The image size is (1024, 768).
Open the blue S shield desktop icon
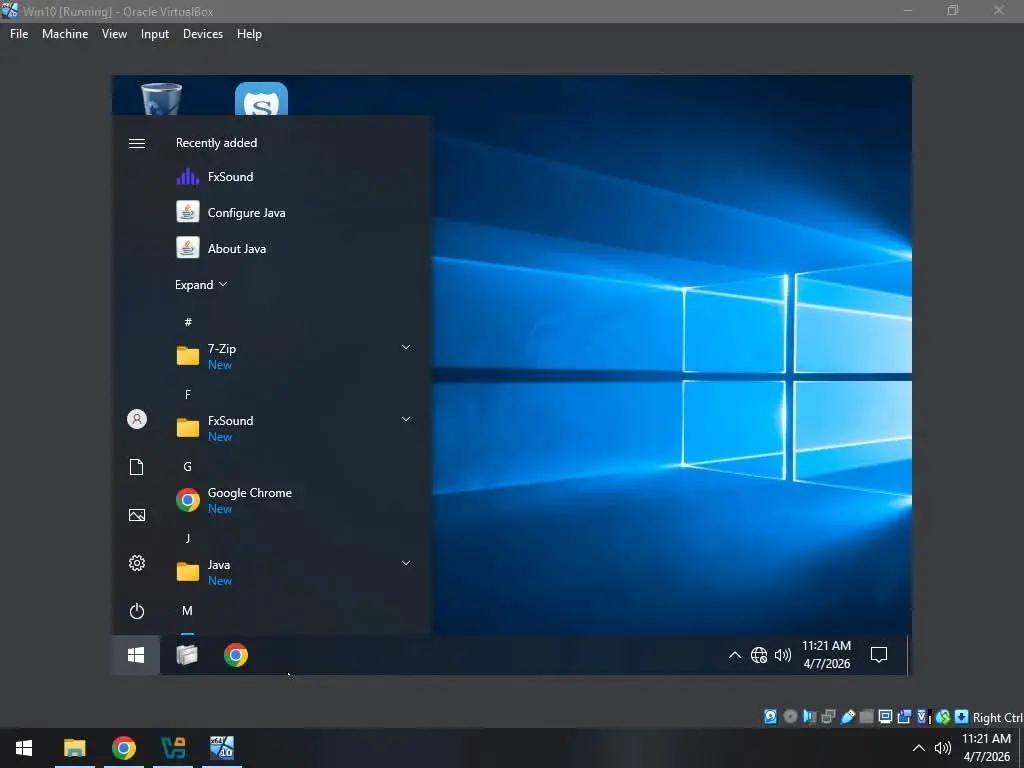[261, 99]
